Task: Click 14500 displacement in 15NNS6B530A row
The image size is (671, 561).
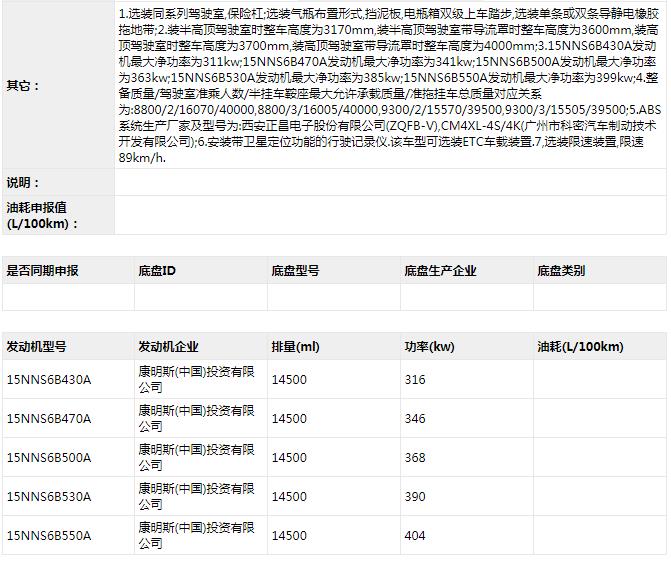Action: pyautogui.click(x=289, y=496)
